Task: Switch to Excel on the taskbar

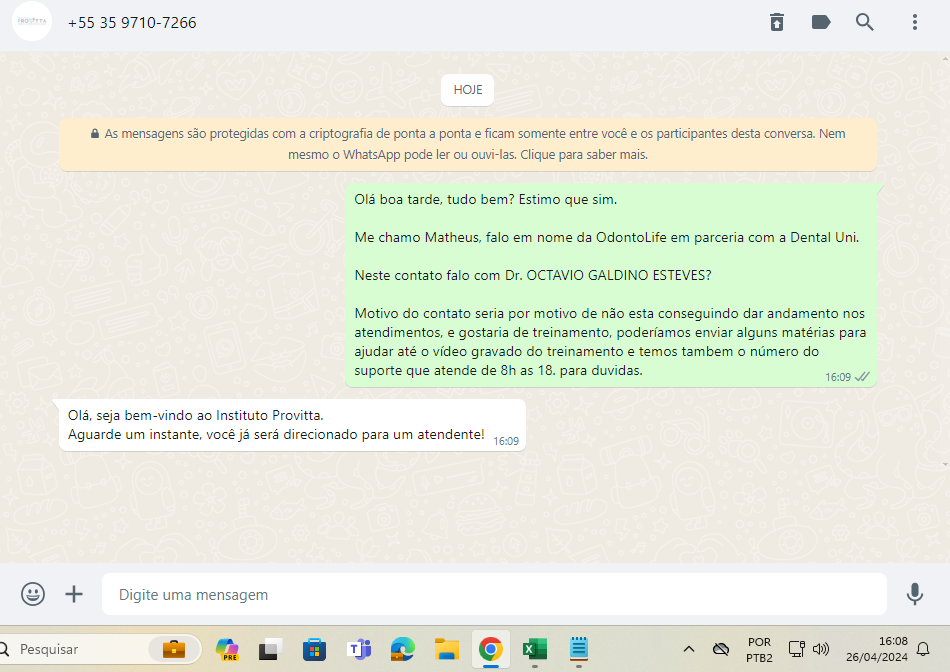Action: point(534,650)
